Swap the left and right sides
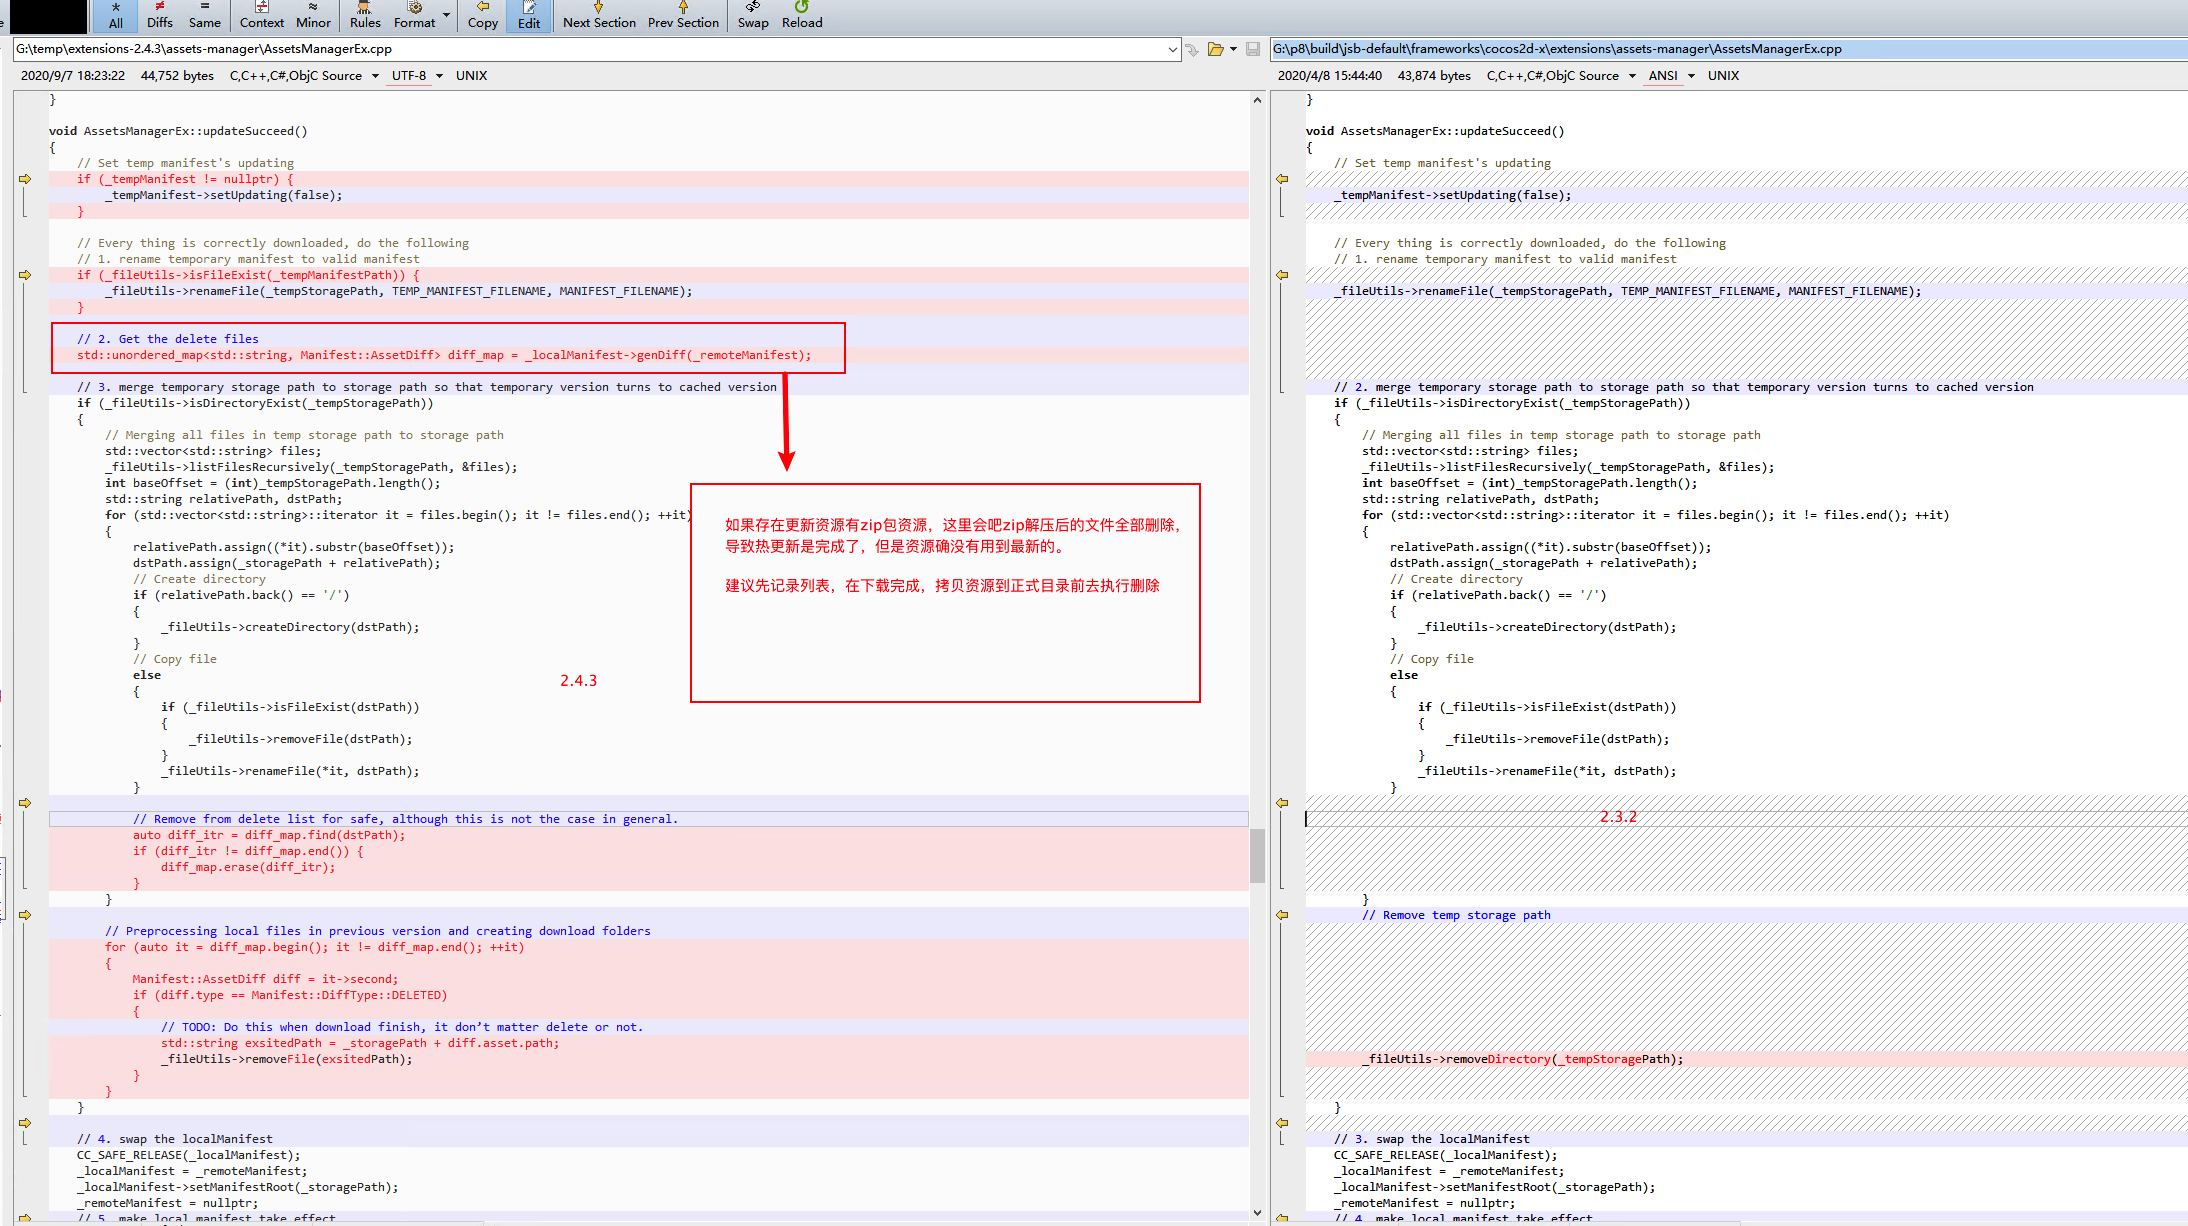Screen dimensions: 2188x1226 [x=753, y=15]
